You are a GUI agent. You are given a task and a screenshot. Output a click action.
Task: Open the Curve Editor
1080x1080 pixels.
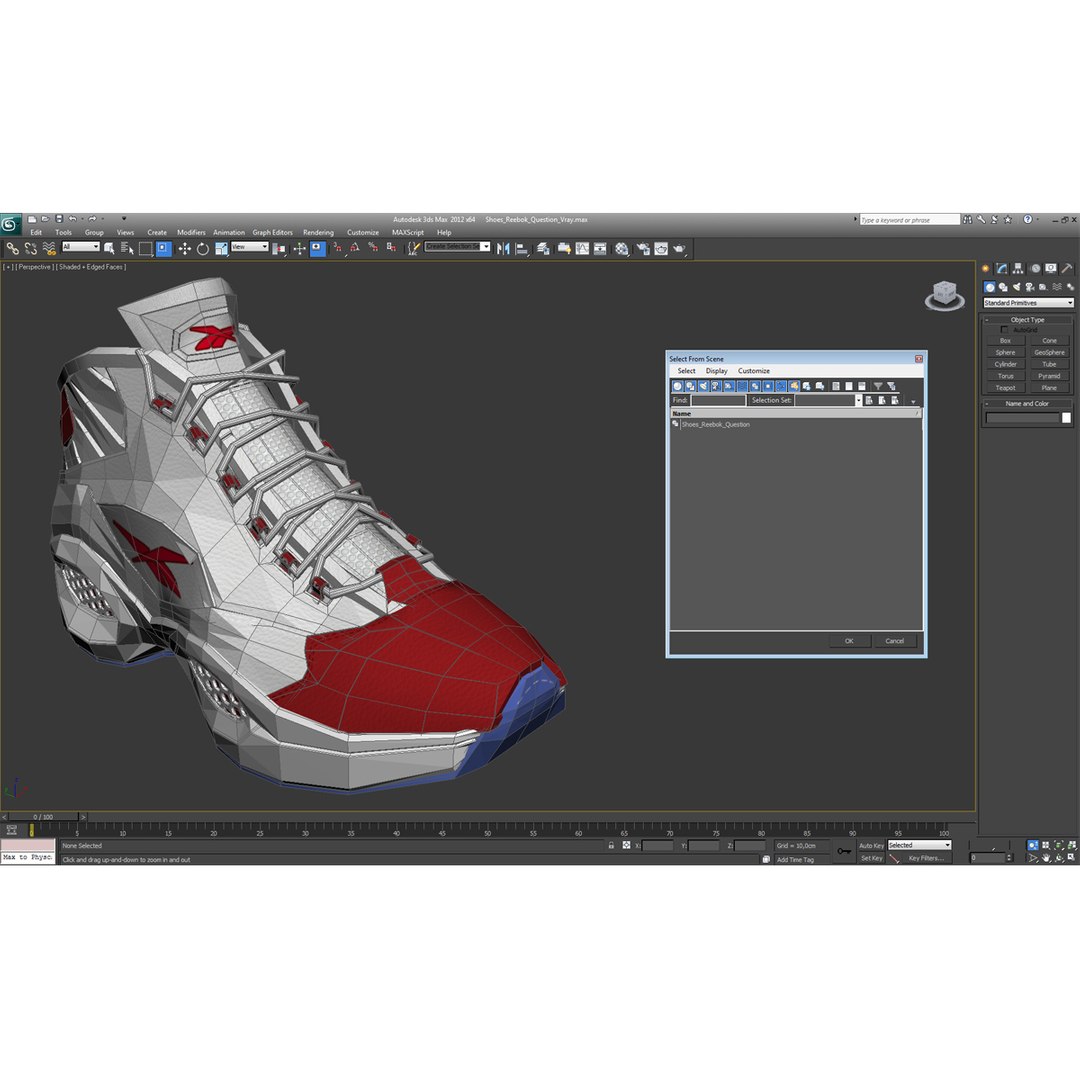point(583,249)
